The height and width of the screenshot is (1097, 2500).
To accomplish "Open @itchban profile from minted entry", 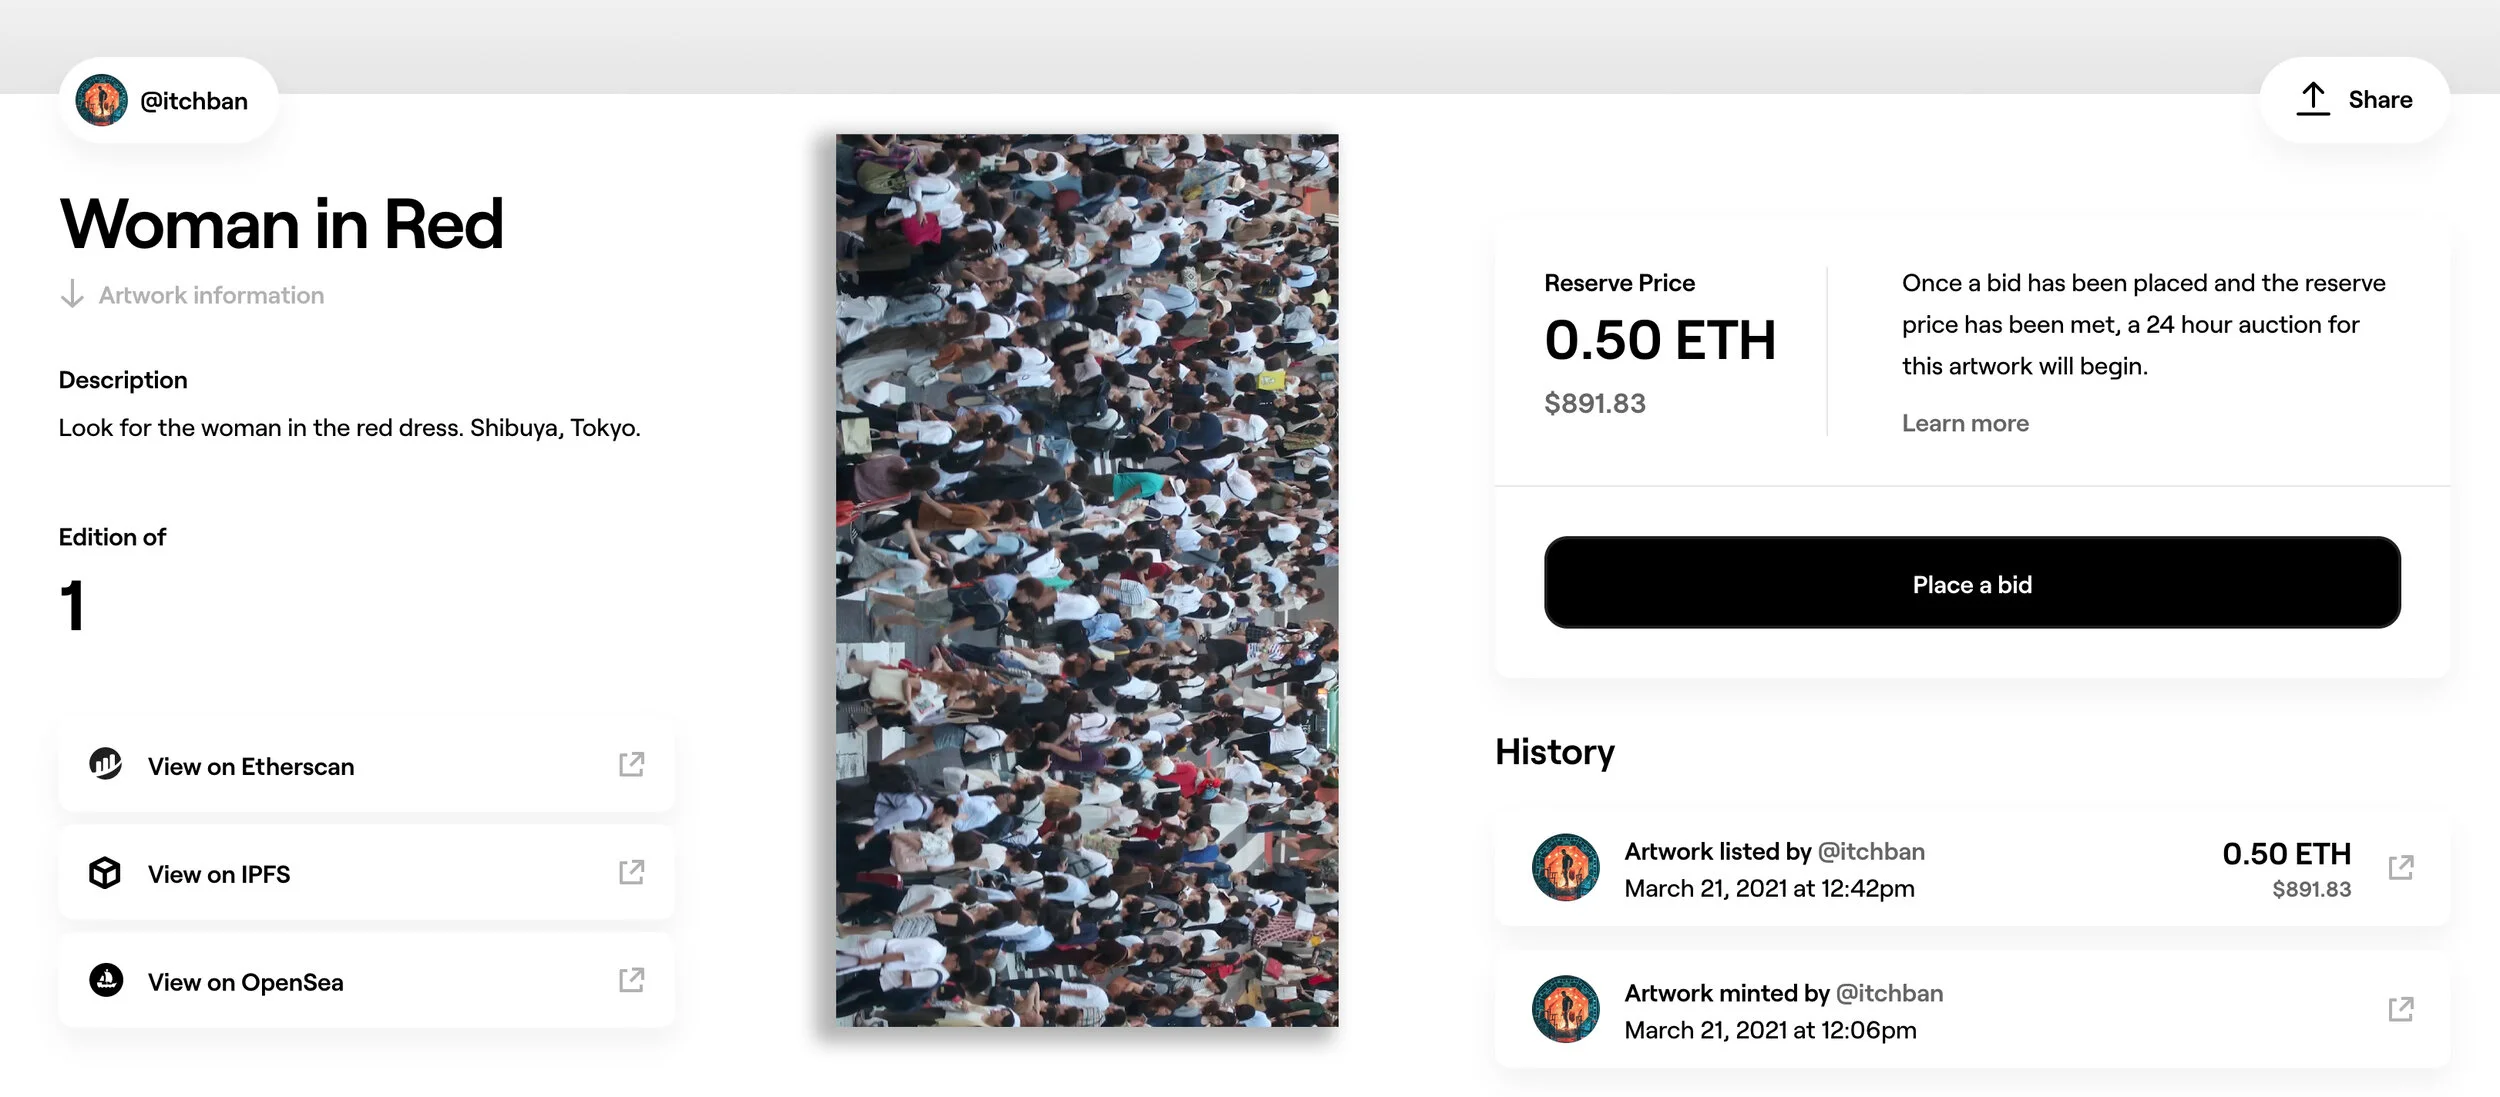I will (1889, 993).
